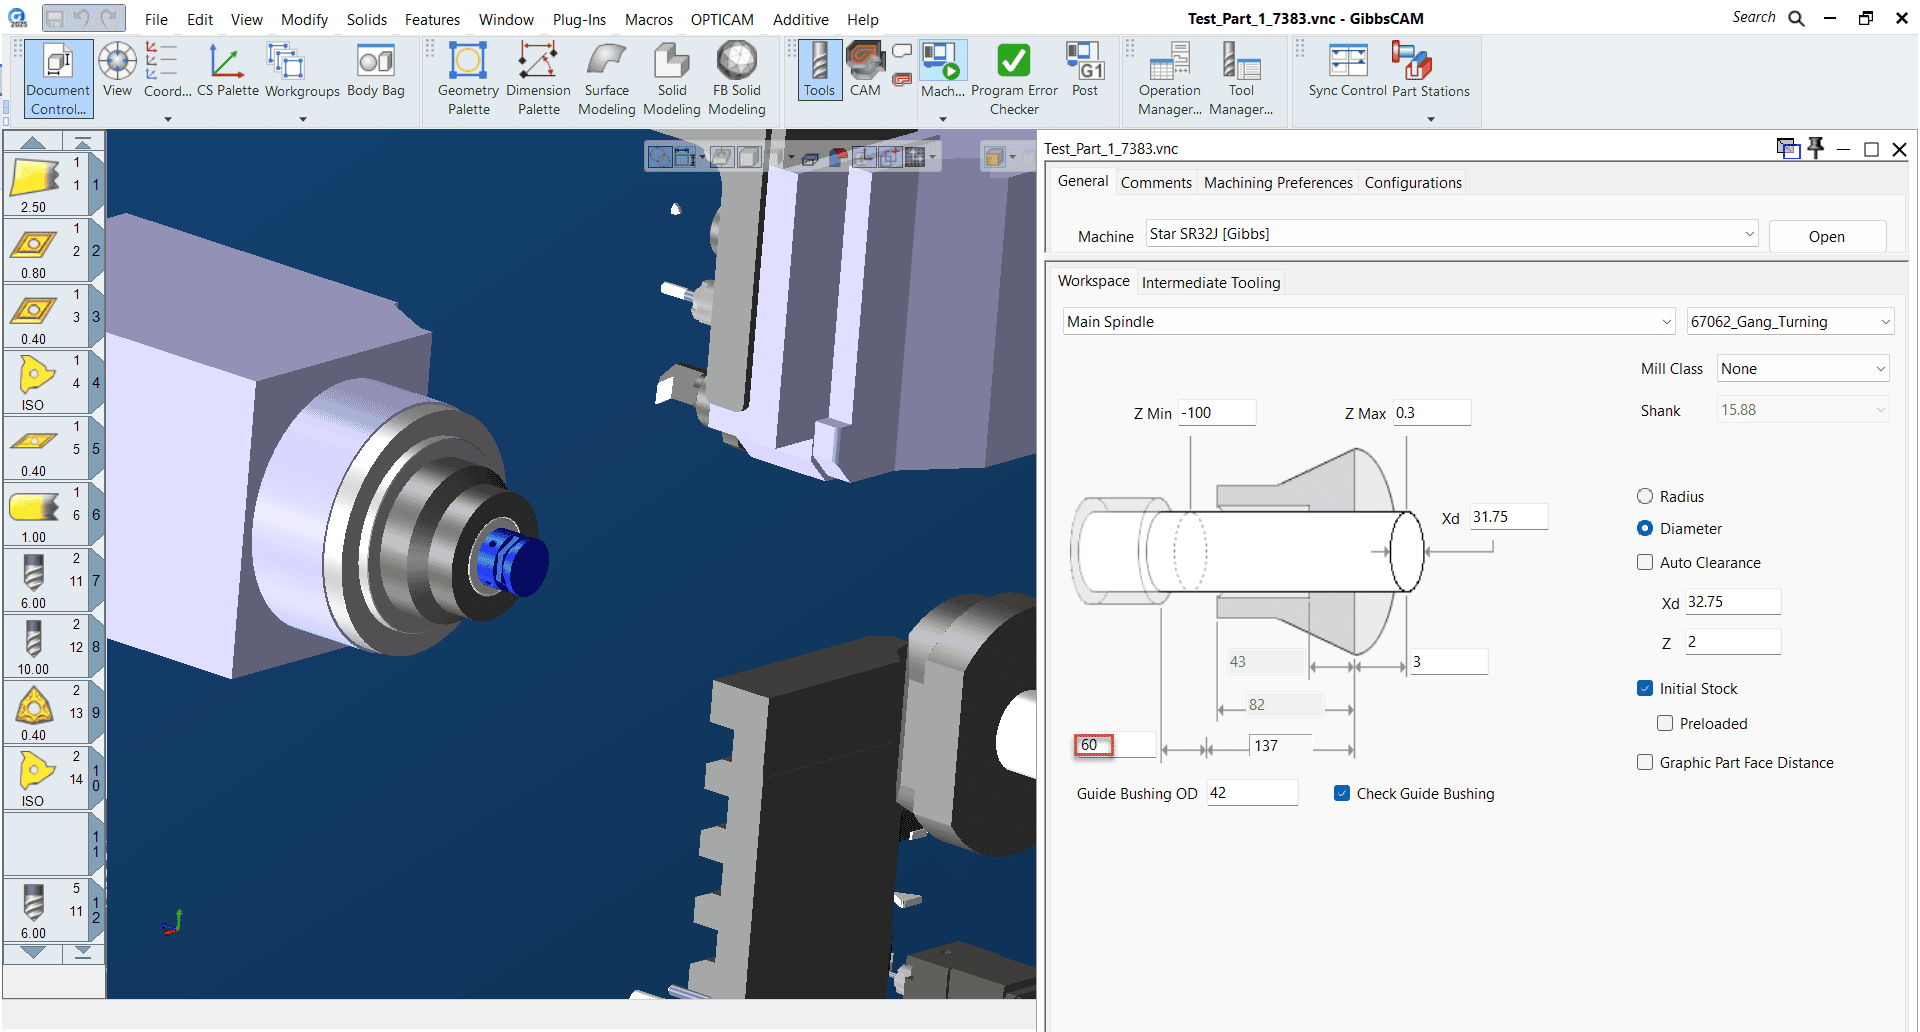Image resolution: width=1920 pixels, height=1032 pixels.
Task: Open Sync Control
Action: [1348, 70]
